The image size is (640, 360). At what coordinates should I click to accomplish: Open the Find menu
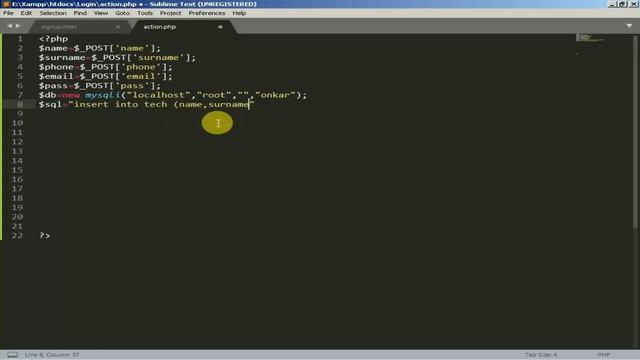(80, 13)
